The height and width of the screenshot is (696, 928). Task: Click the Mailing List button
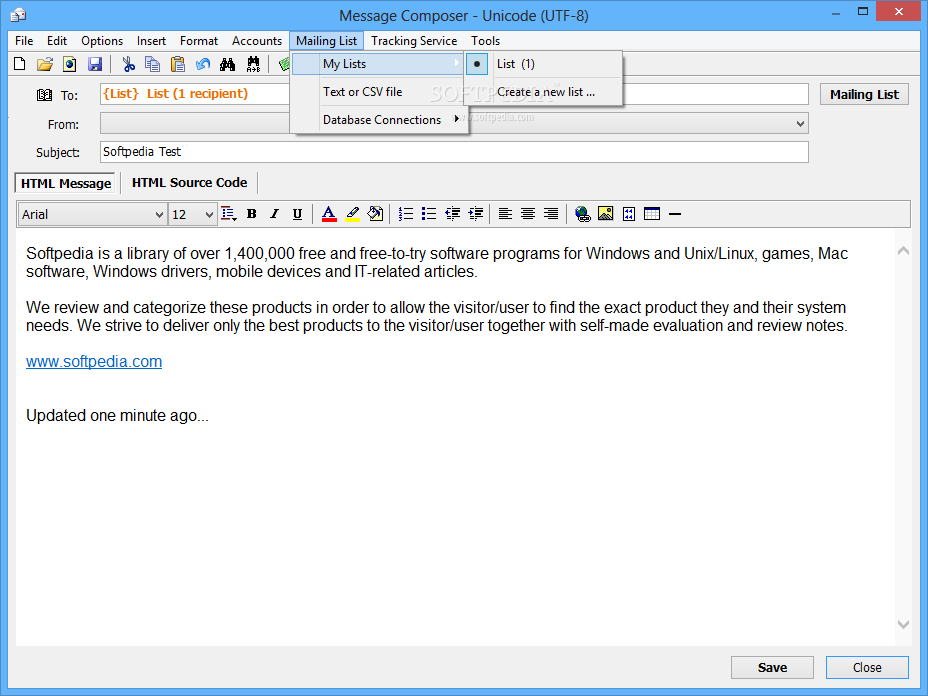pos(864,95)
